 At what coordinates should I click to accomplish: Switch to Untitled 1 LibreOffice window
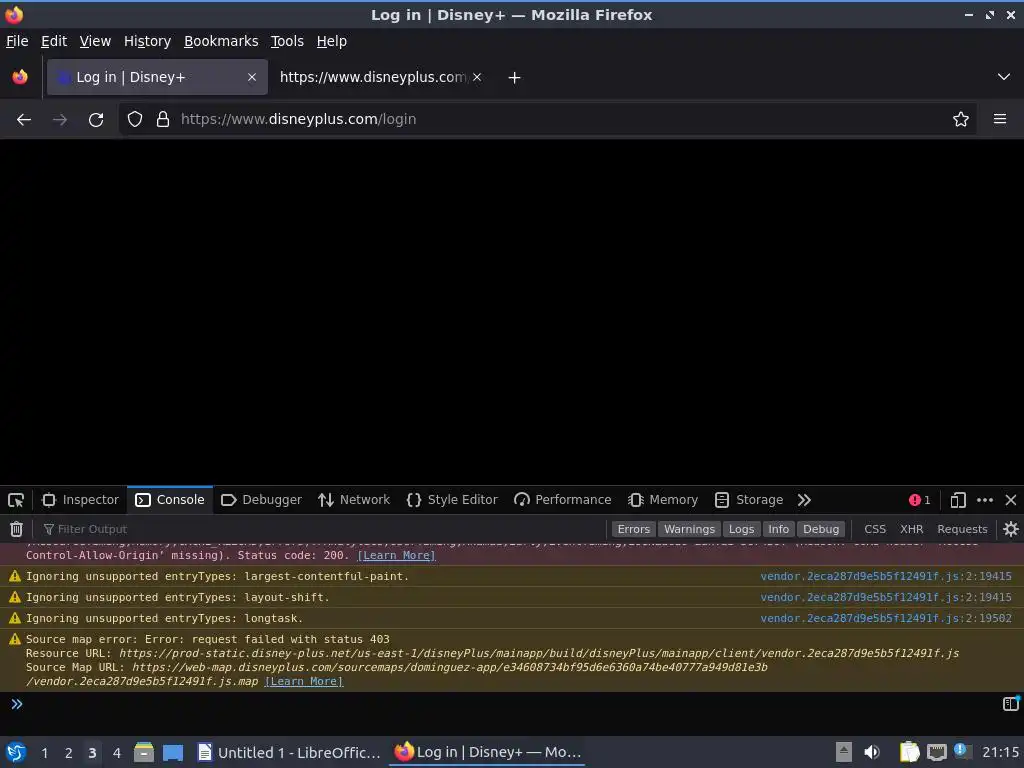[289, 752]
